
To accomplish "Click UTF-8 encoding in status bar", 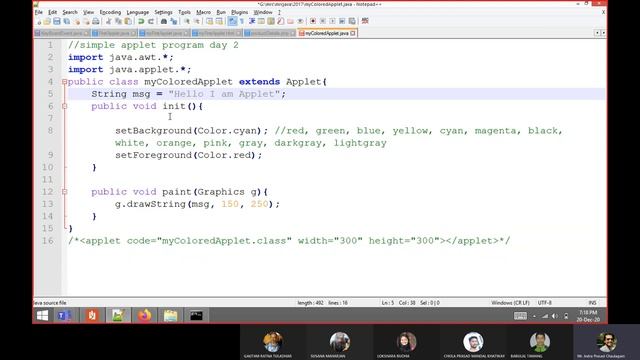I will pyautogui.click(x=544, y=303).
